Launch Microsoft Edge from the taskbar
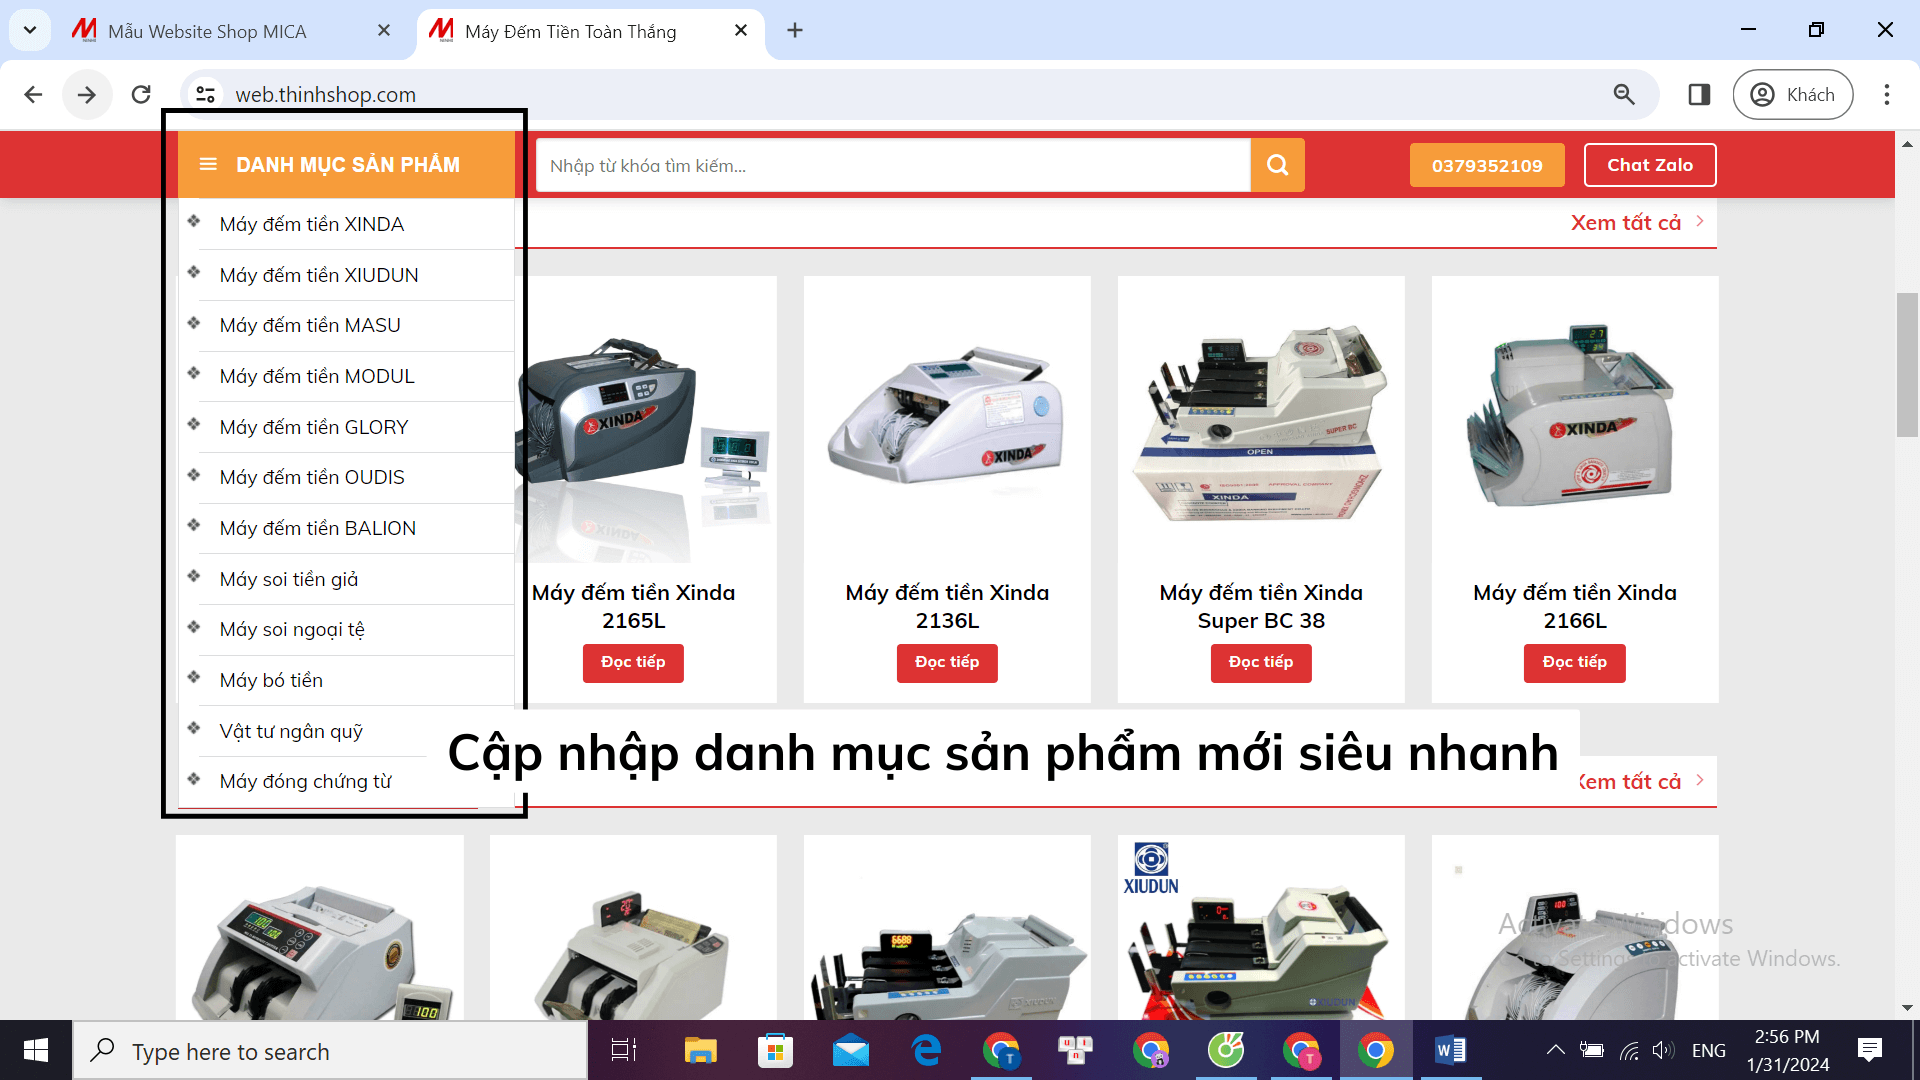1920x1080 pixels. [x=926, y=1050]
